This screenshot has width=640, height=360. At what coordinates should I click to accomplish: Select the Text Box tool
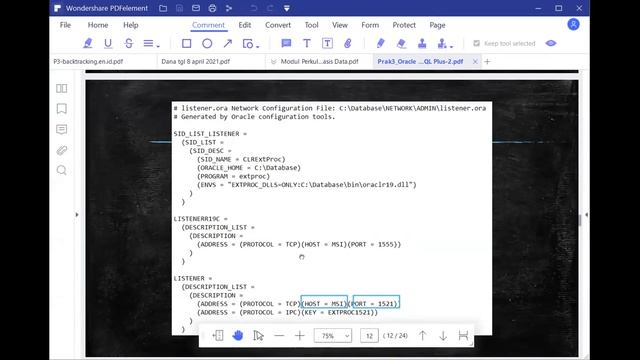click(327, 43)
